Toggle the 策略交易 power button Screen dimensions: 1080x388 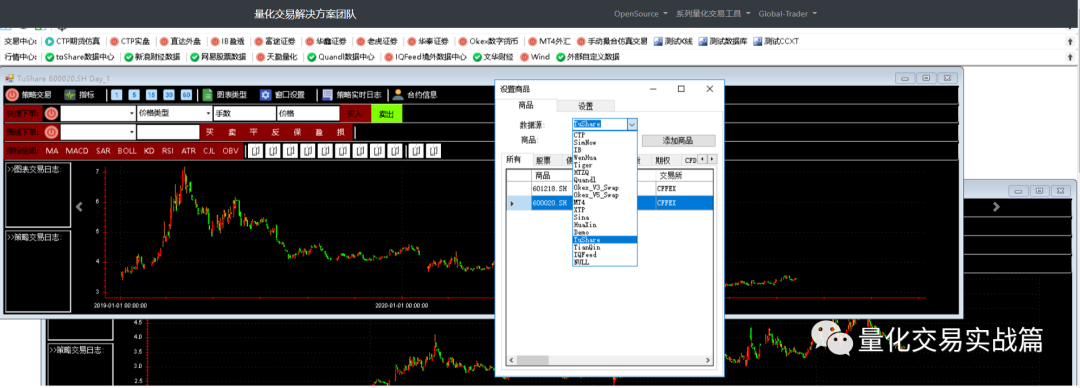coord(12,95)
